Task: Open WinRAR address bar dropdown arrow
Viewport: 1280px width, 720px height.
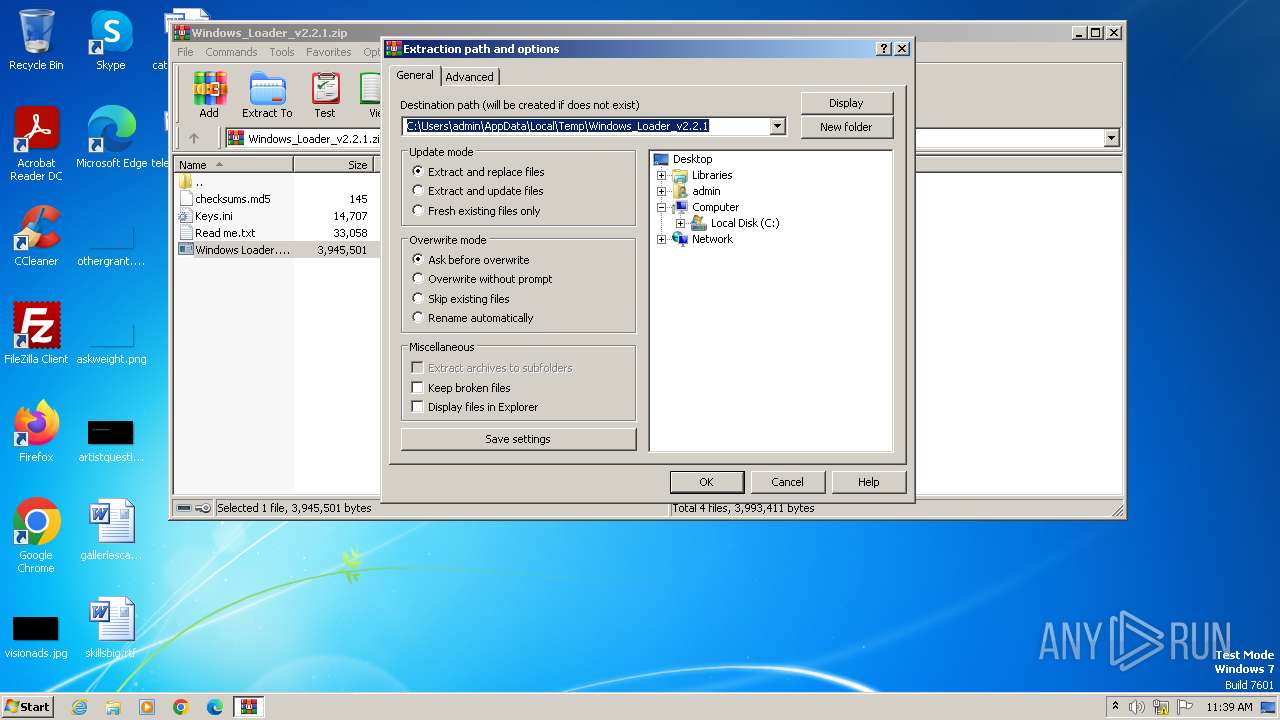Action: click(x=1111, y=139)
